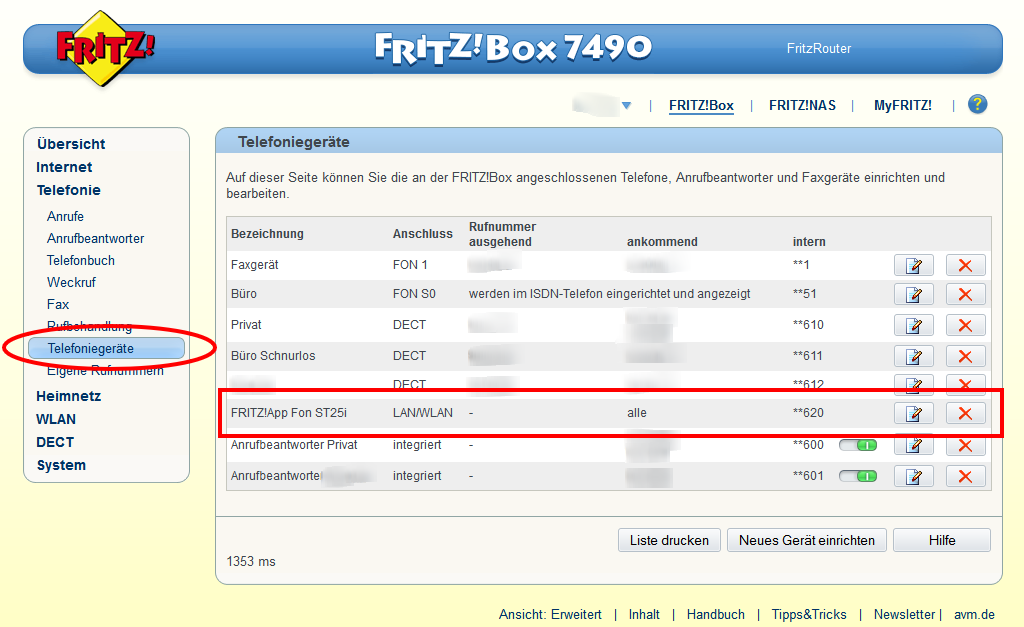Edit the Büro Schnurlos device
This screenshot has height=627, width=1024.
coord(914,357)
